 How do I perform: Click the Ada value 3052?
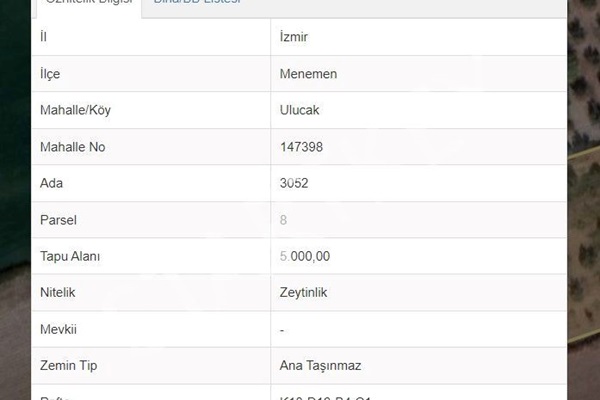pos(294,183)
